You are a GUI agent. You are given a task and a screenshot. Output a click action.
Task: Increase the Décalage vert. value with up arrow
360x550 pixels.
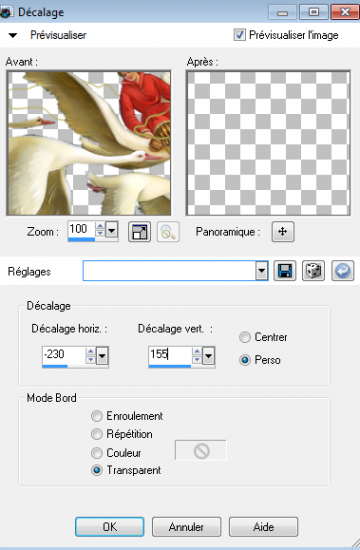coord(197,351)
